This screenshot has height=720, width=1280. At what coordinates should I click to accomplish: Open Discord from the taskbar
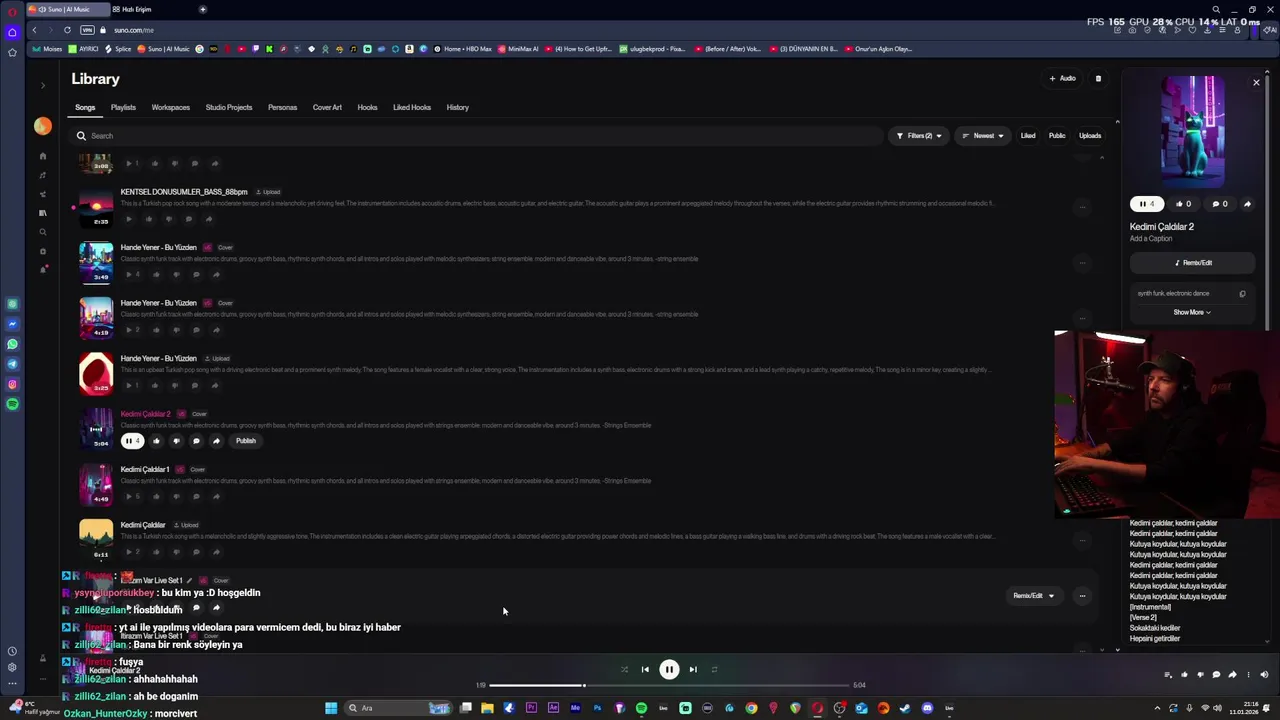pyautogui.click(x=927, y=708)
